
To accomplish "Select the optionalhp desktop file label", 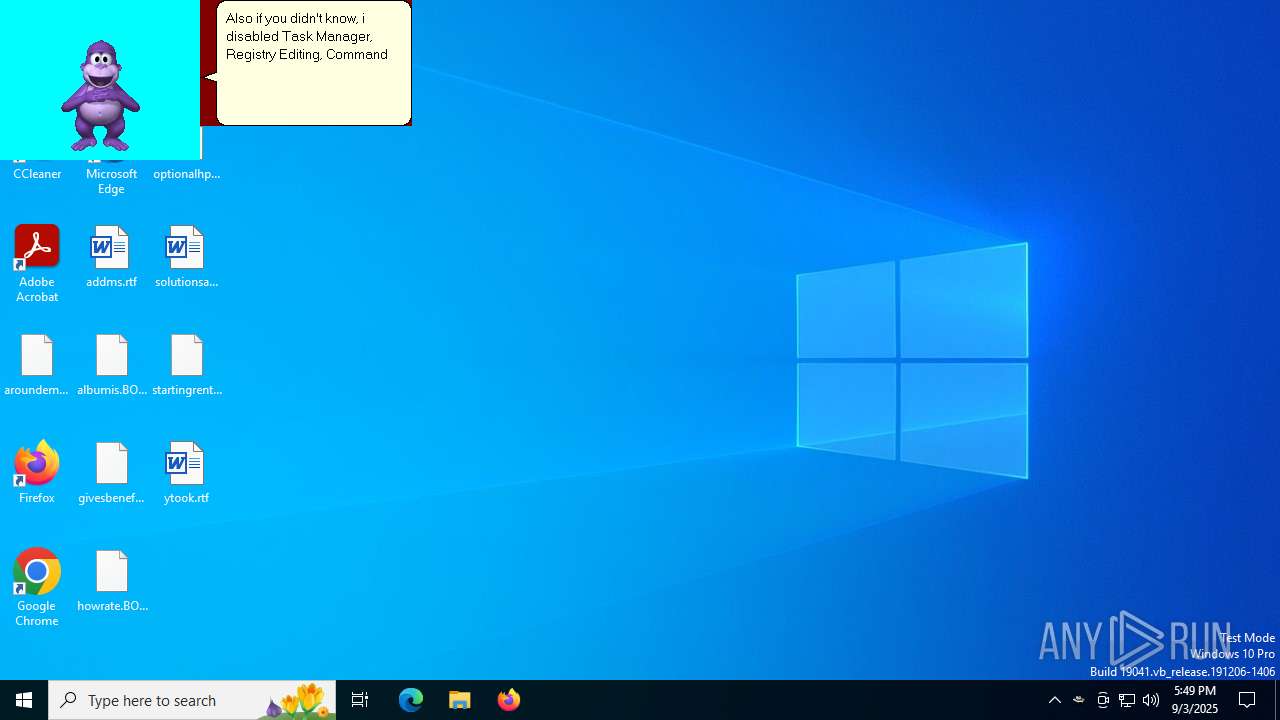I will click(x=186, y=174).
